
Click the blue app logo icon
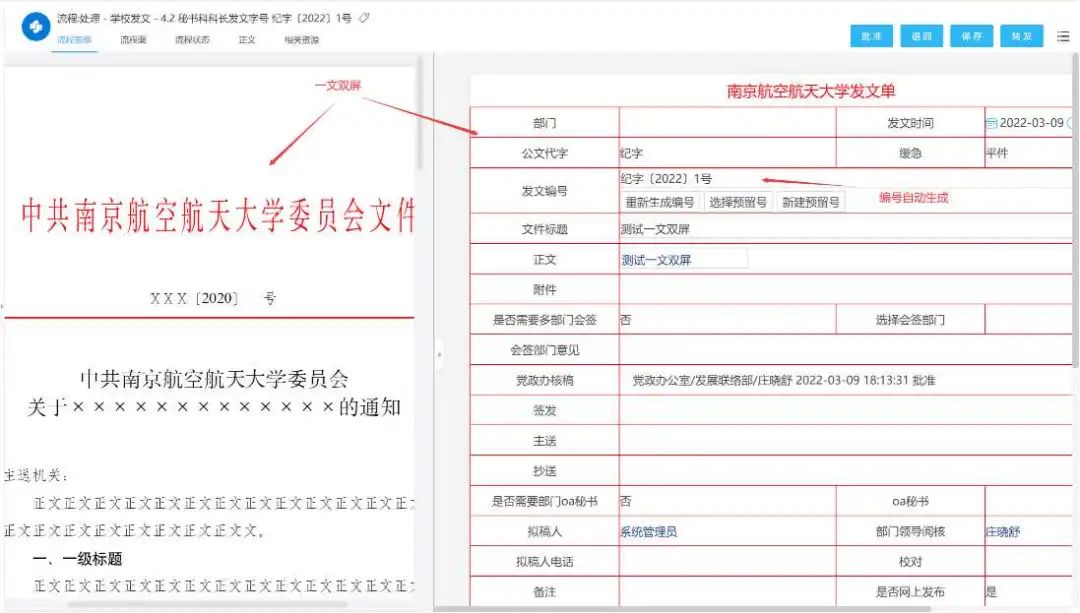point(35,28)
